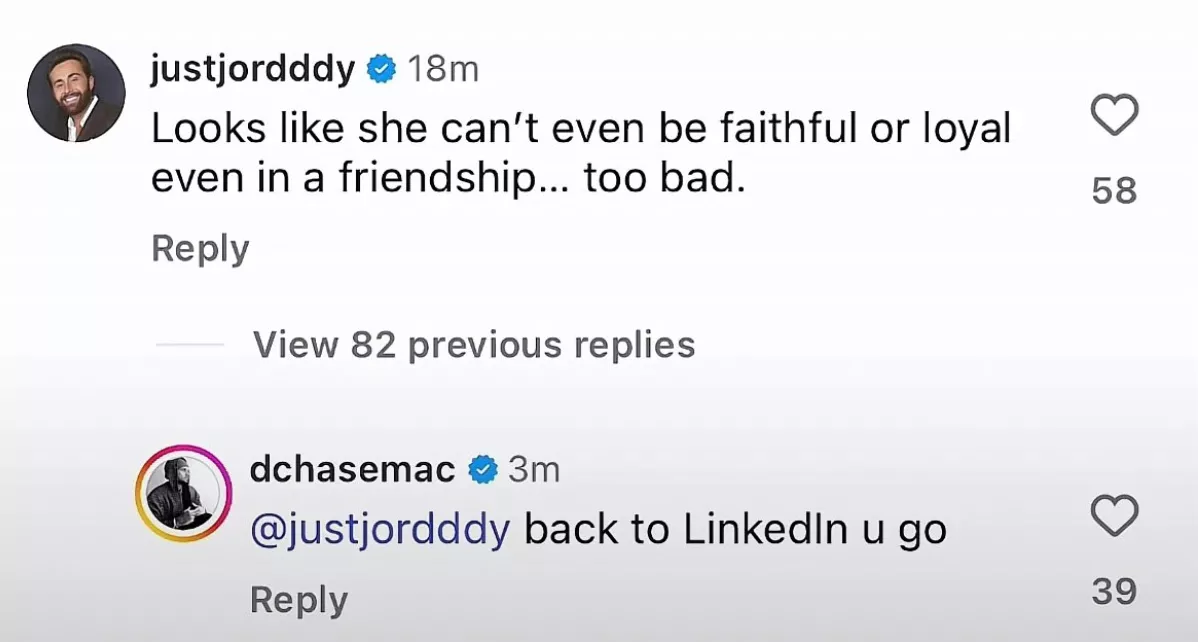
Task: Click the 3m reply timestamp
Action: (x=534, y=468)
